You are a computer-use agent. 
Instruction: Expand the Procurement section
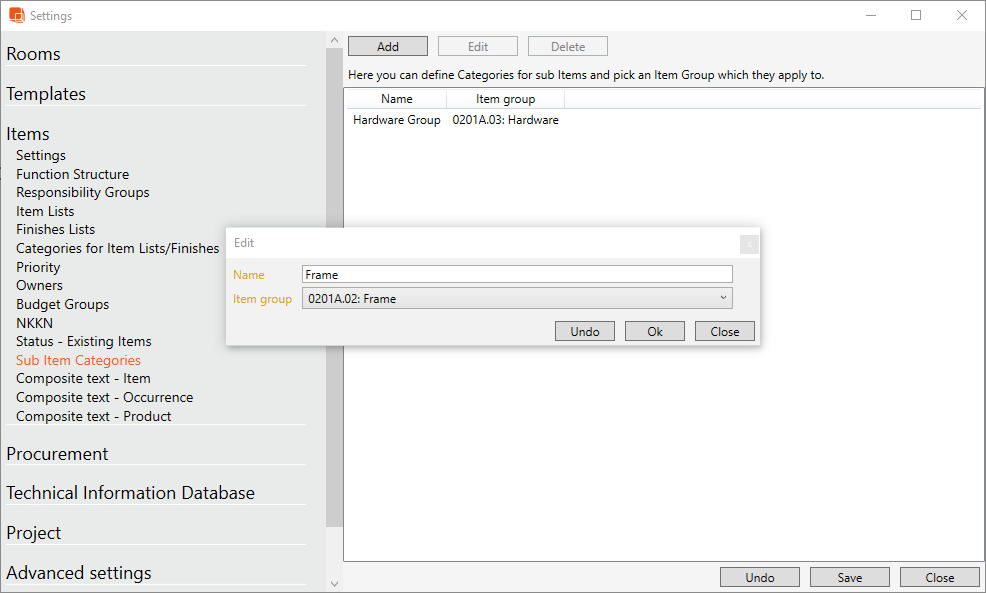pos(57,454)
